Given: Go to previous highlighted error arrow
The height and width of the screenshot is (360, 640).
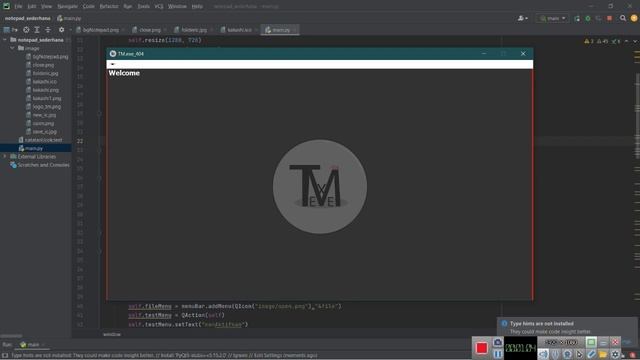Looking at the screenshot, I should (x=627, y=41).
